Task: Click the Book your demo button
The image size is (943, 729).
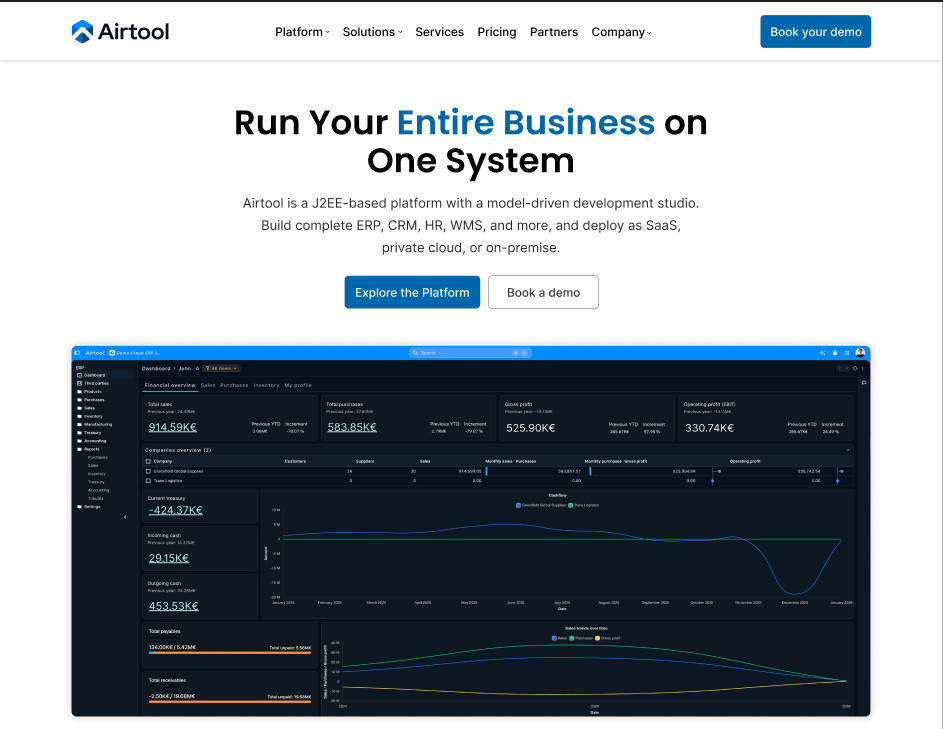Action: (816, 31)
